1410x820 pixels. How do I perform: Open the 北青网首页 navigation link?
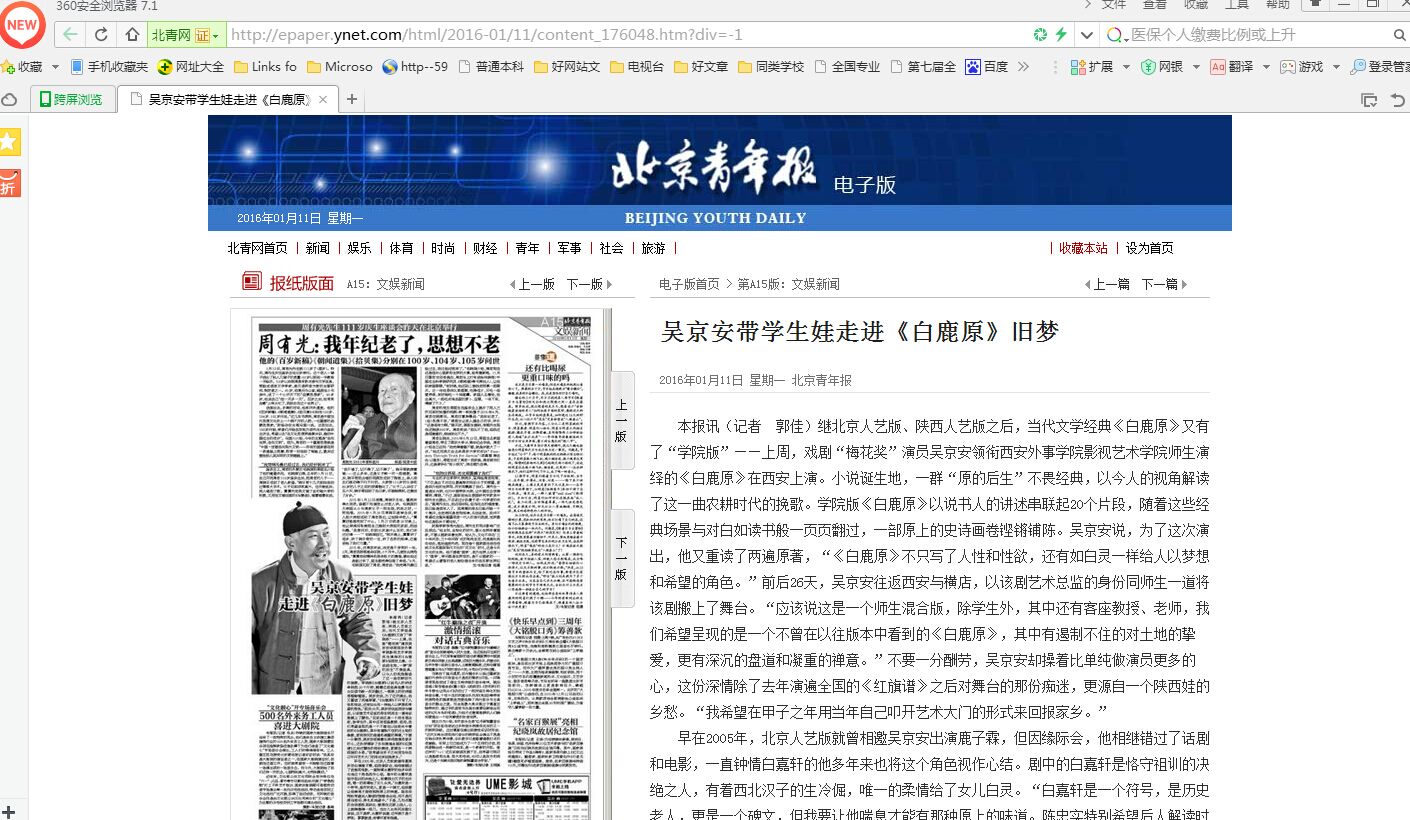coord(257,248)
